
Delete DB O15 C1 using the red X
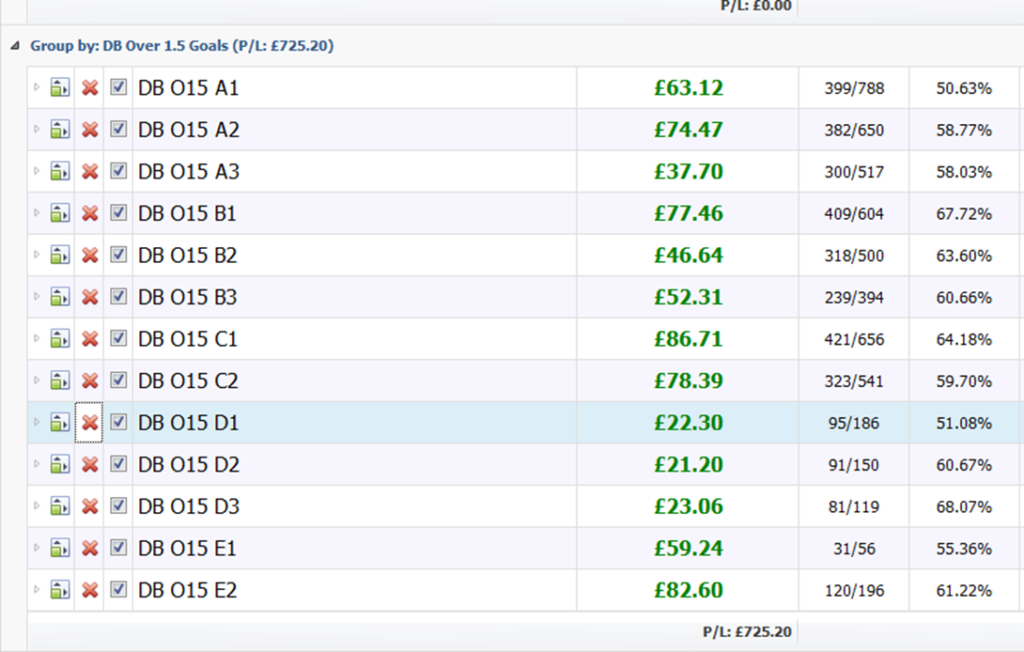(90, 340)
